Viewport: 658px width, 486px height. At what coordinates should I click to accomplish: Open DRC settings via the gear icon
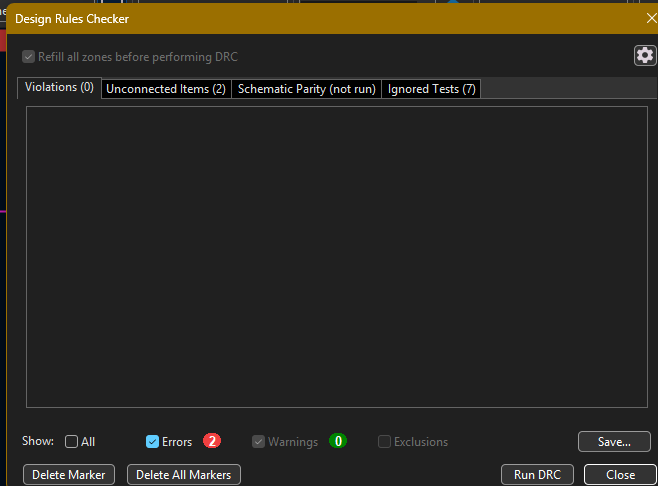645,55
